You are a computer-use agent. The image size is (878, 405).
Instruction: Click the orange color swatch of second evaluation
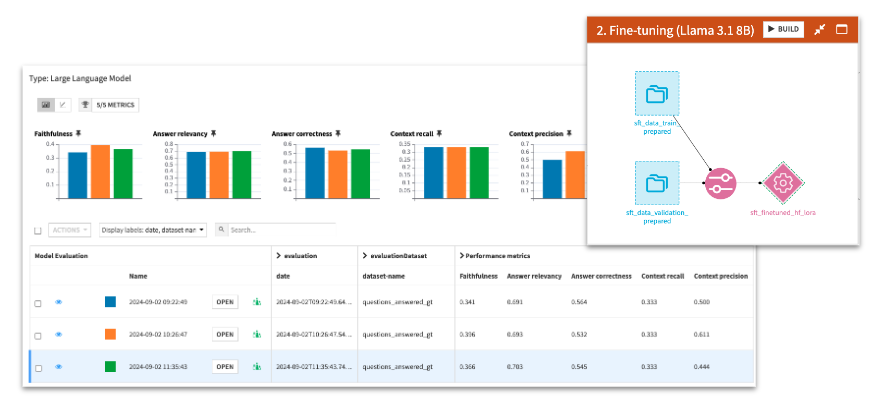click(110, 334)
